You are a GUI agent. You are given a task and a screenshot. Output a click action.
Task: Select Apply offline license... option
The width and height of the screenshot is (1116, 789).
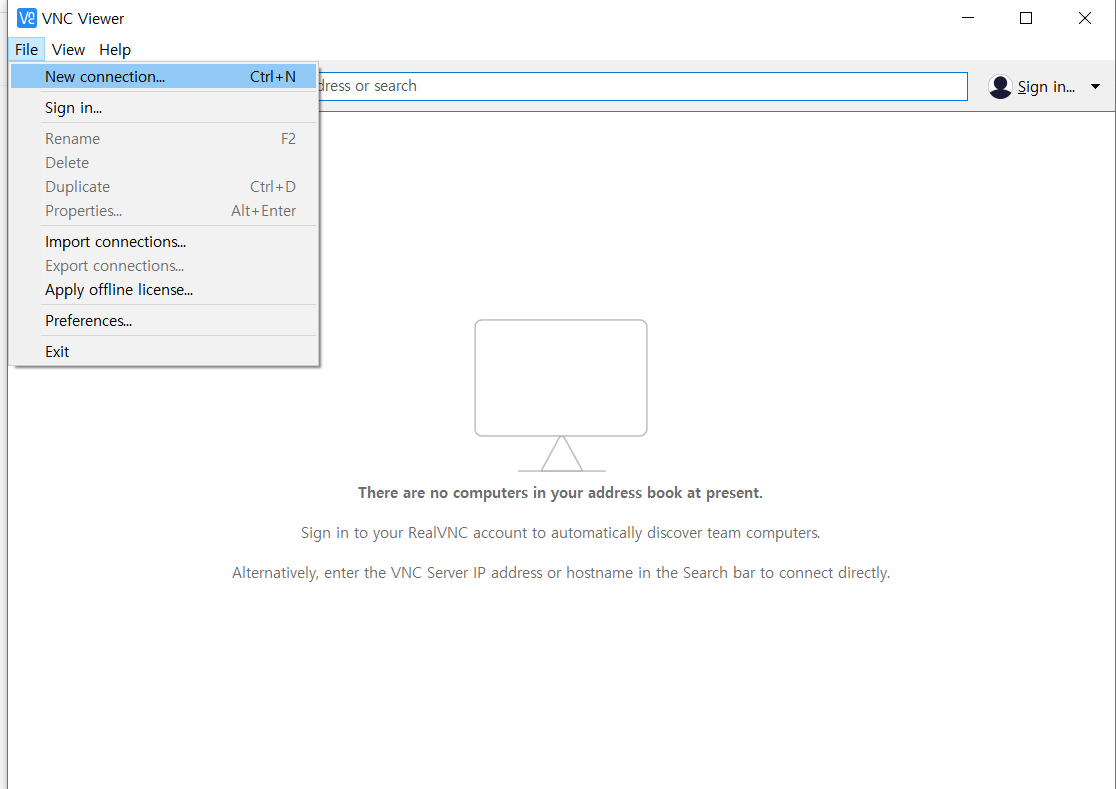pos(164,290)
